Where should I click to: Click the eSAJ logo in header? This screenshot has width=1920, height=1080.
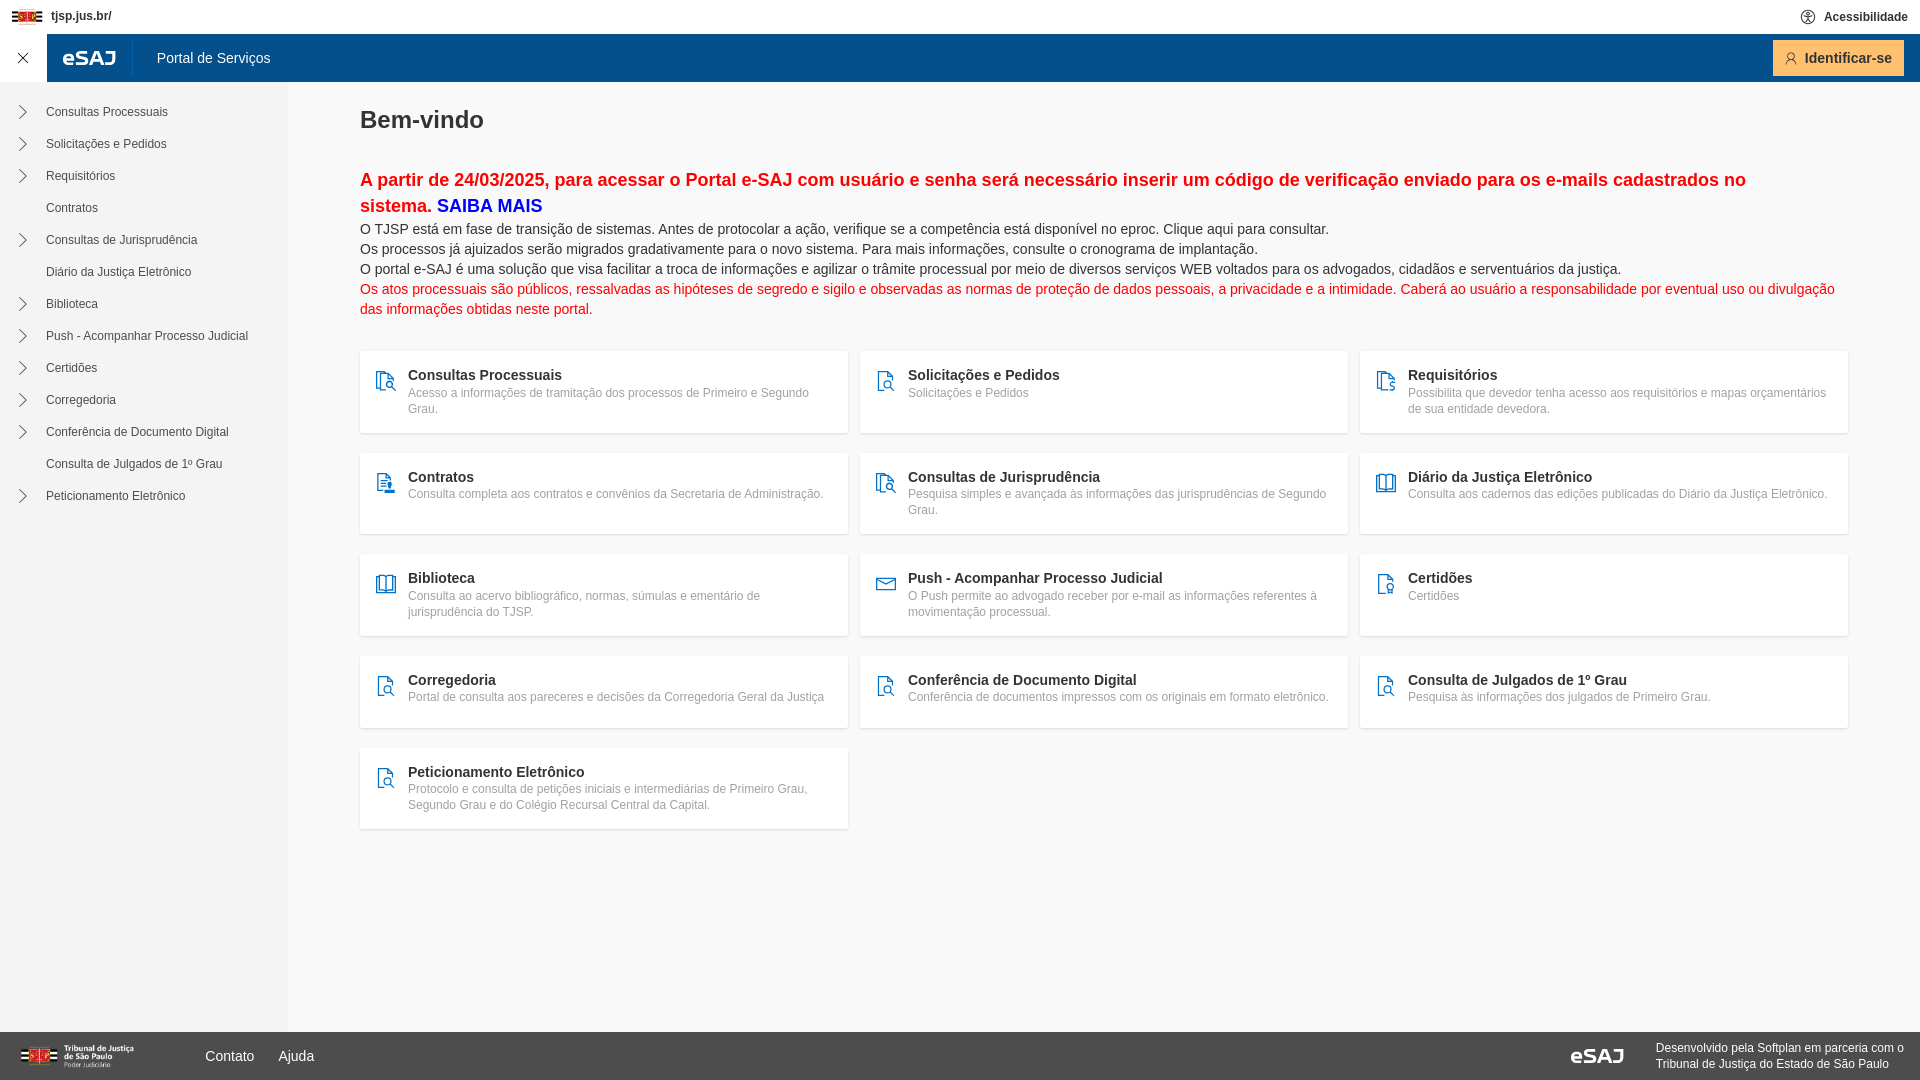(89, 58)
